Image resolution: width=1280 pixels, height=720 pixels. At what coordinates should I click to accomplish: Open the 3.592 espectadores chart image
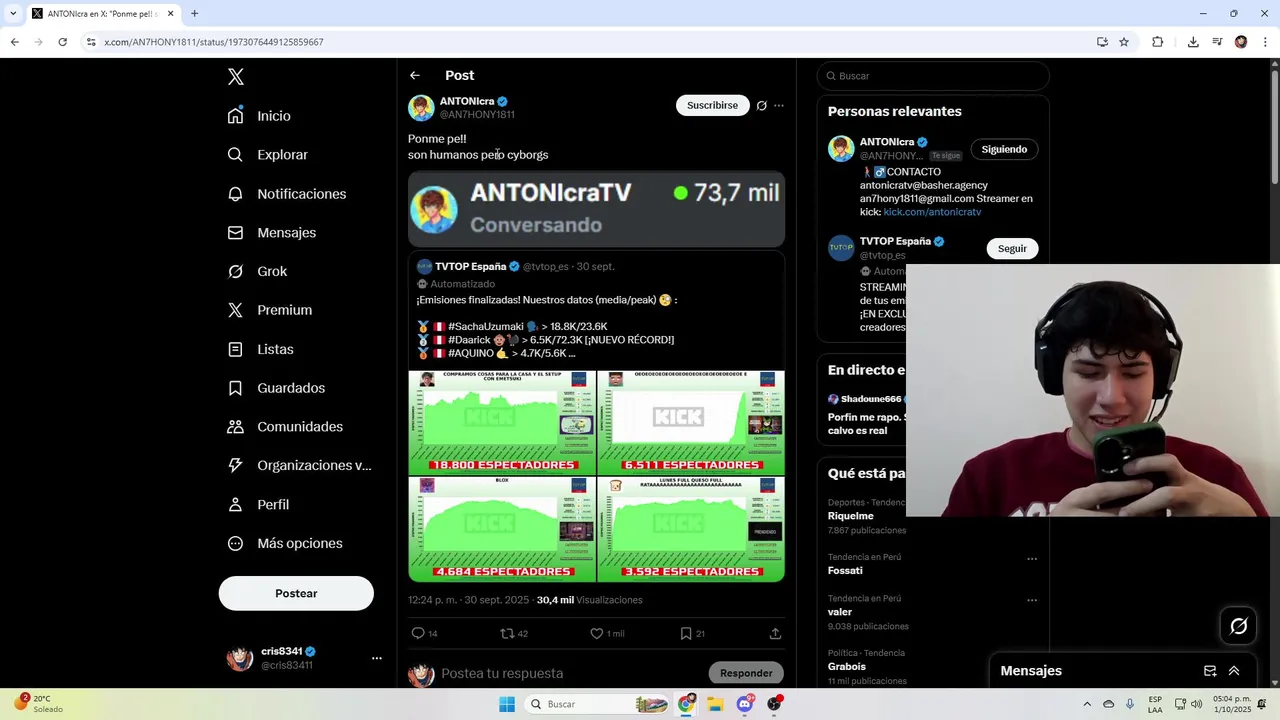pos(691,529)
